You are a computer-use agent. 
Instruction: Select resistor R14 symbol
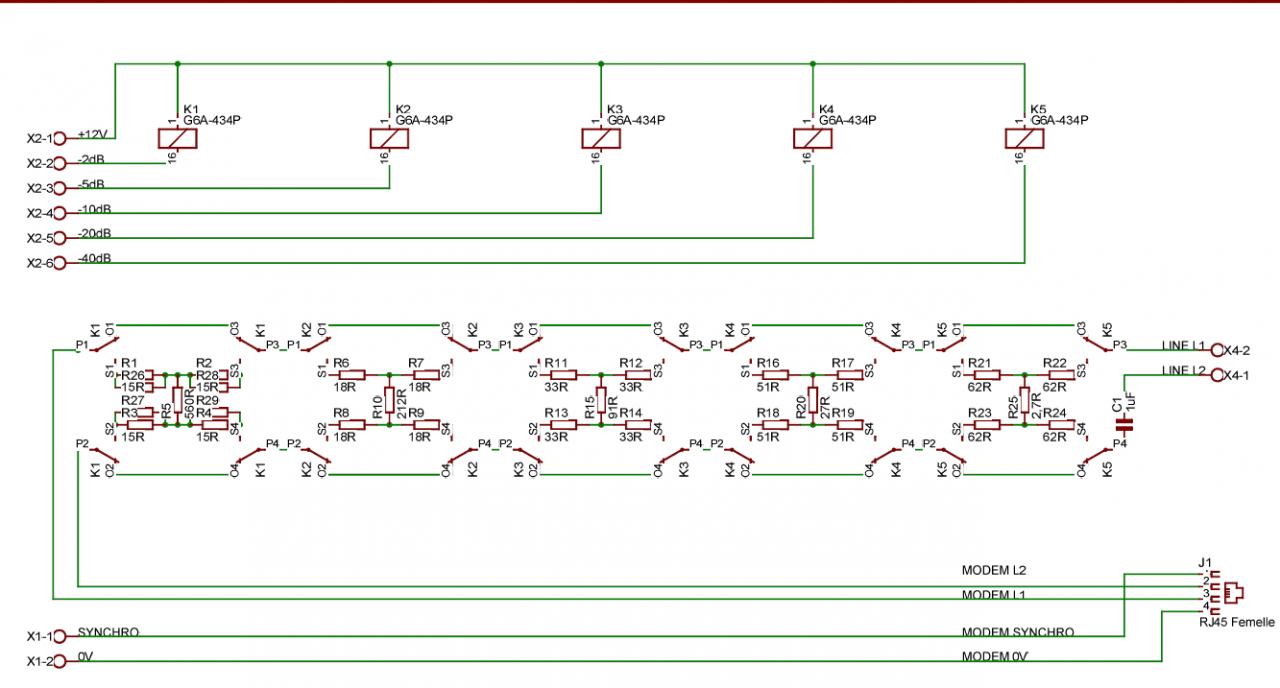639,425
